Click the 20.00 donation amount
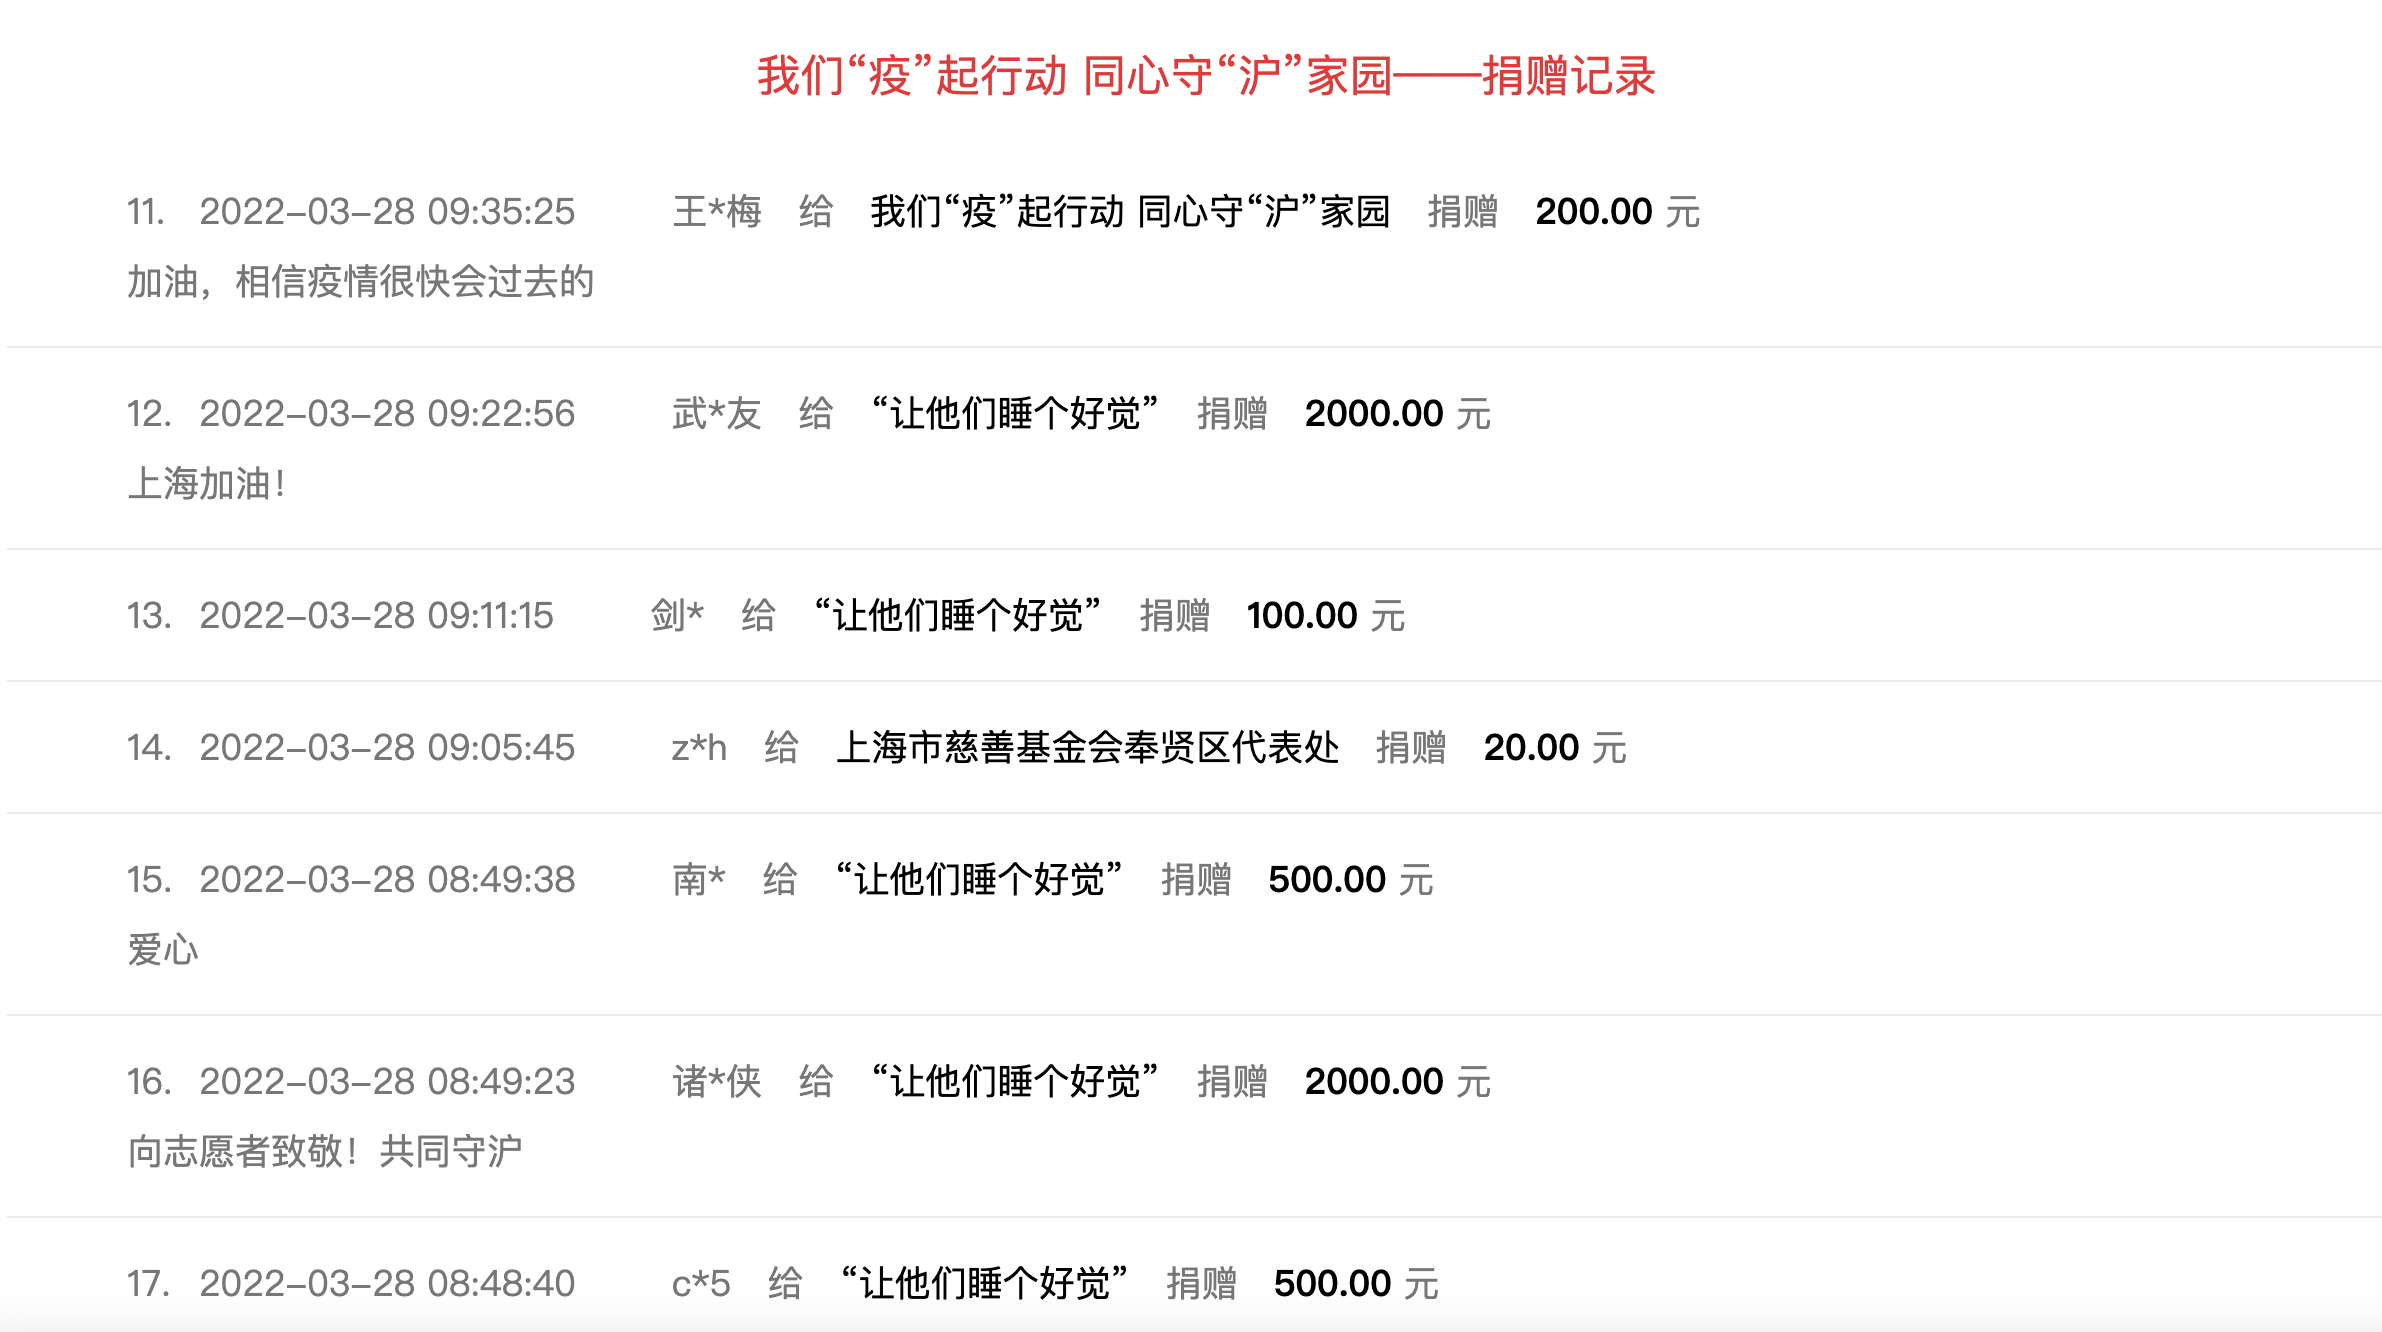 1531,748
